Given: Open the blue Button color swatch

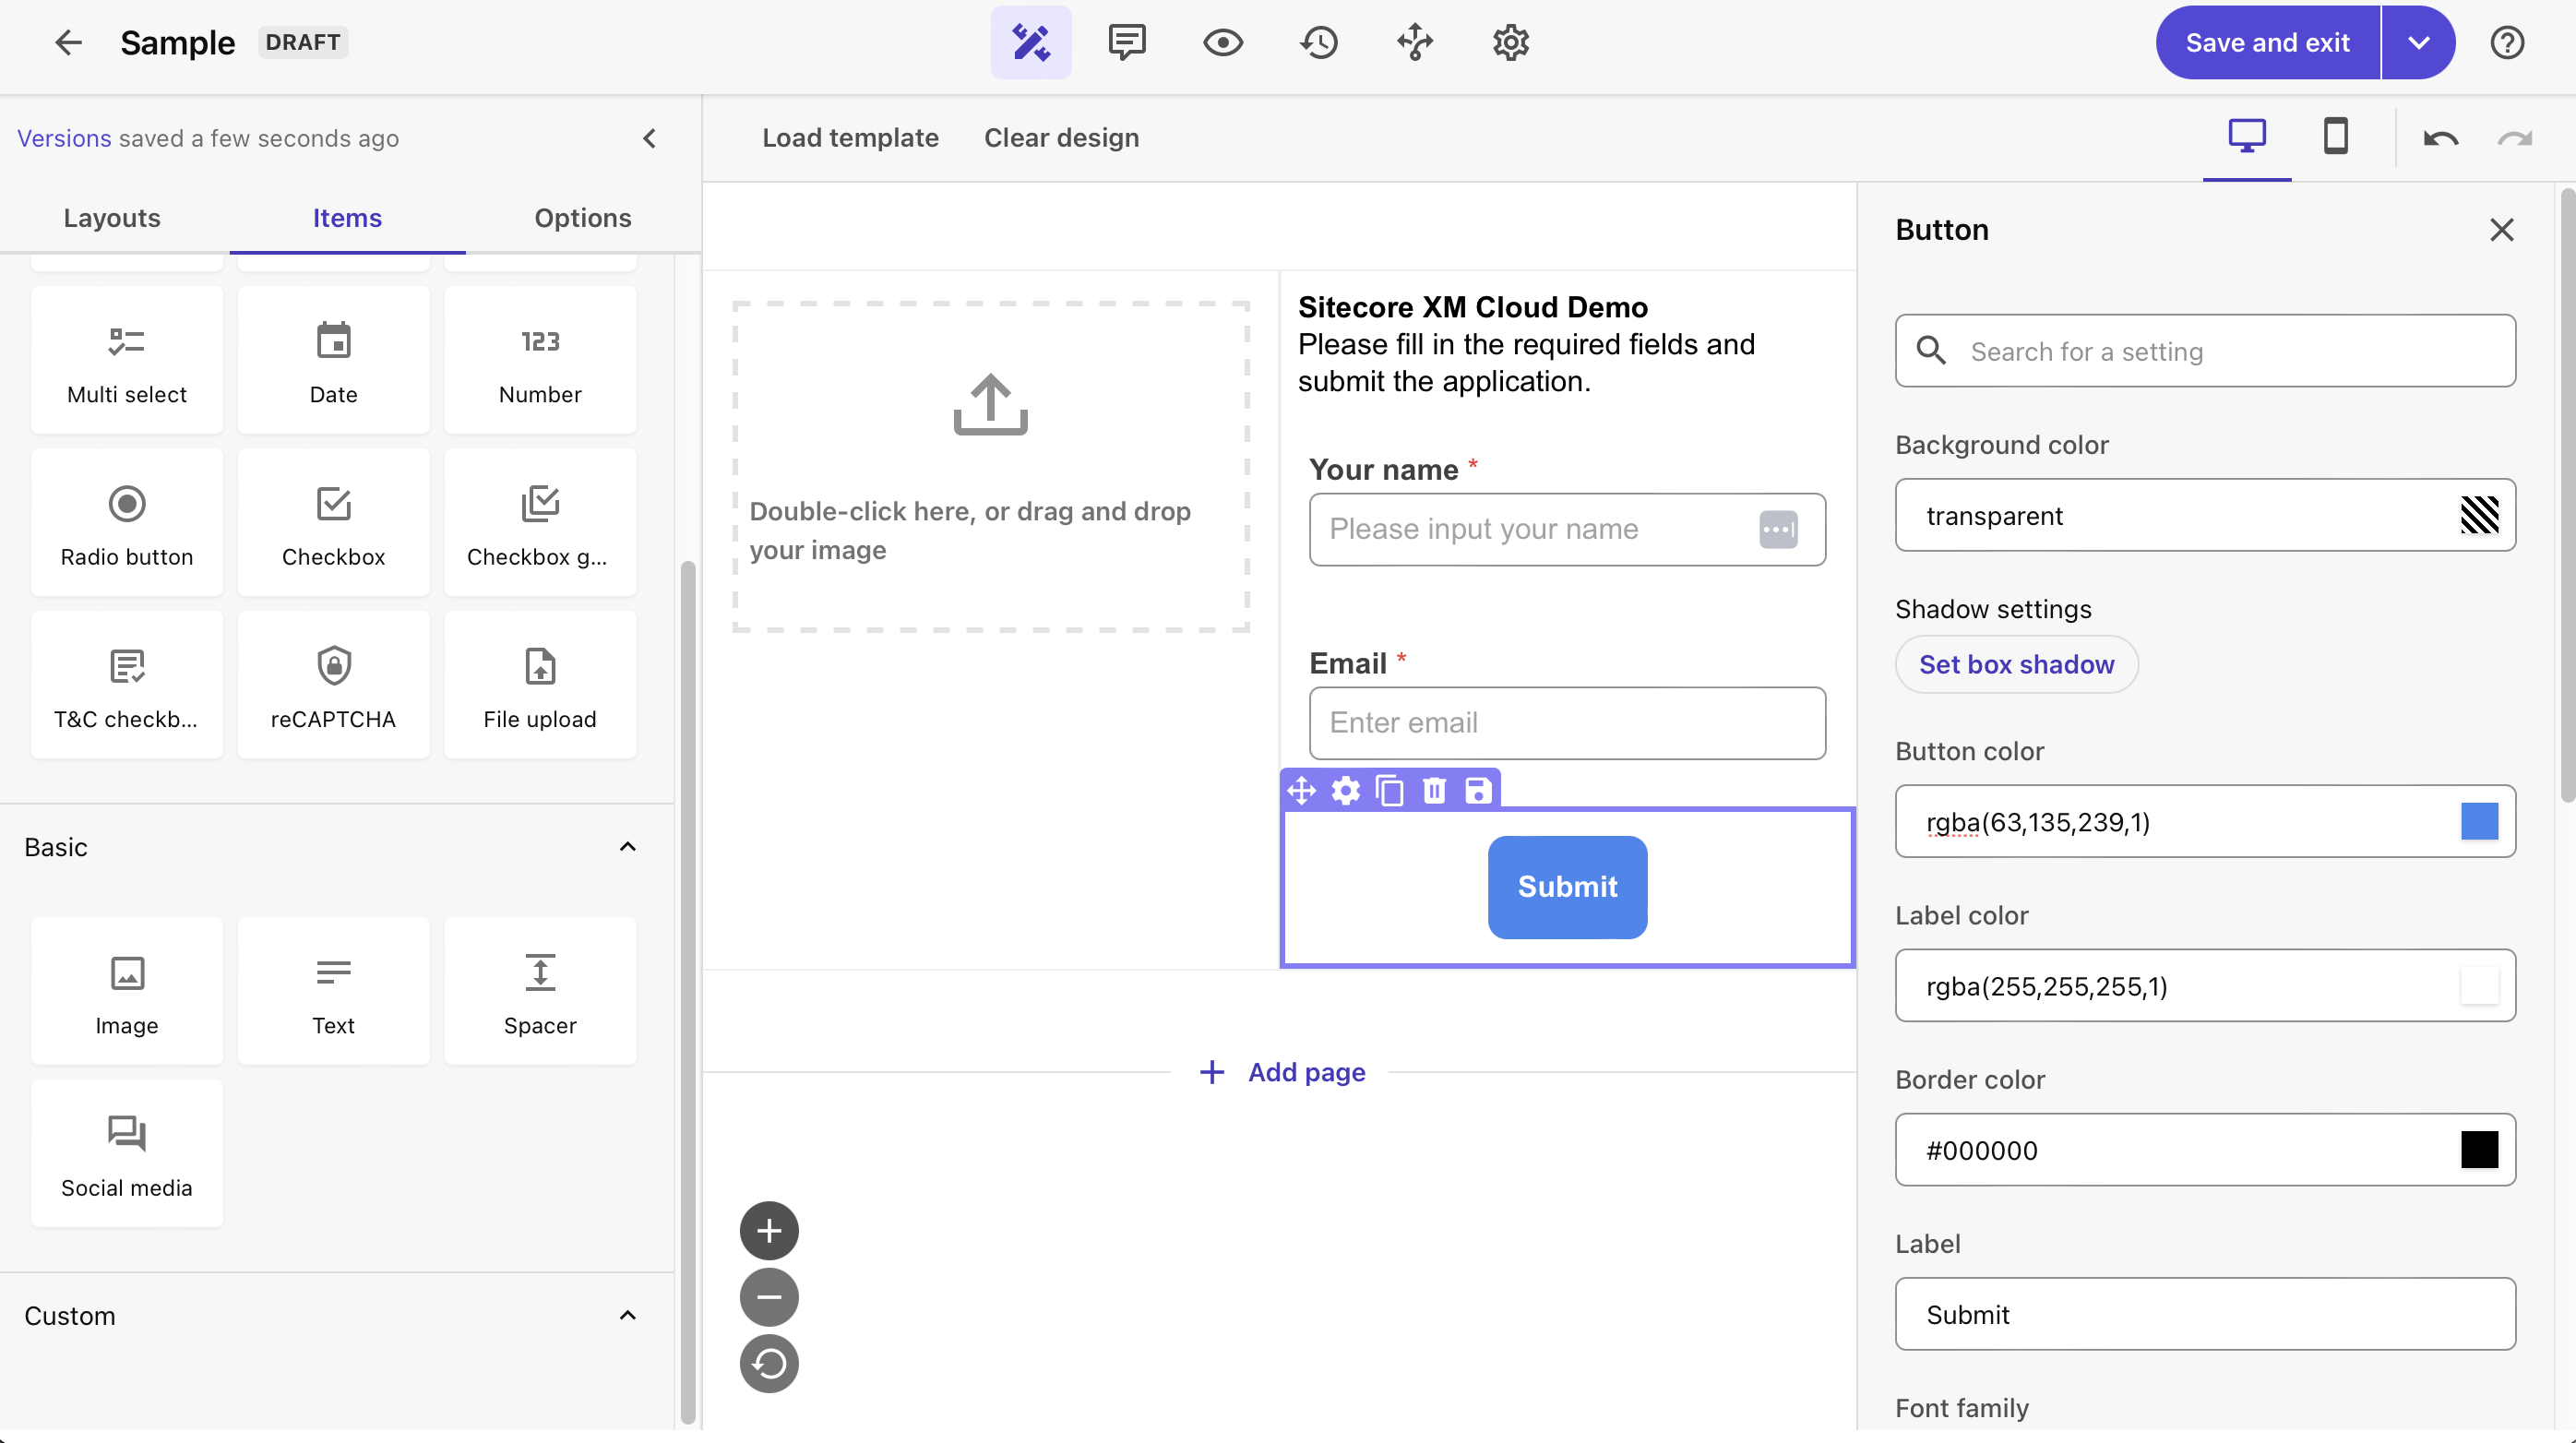Looking at the screenshot, I should coord(2479,821).
